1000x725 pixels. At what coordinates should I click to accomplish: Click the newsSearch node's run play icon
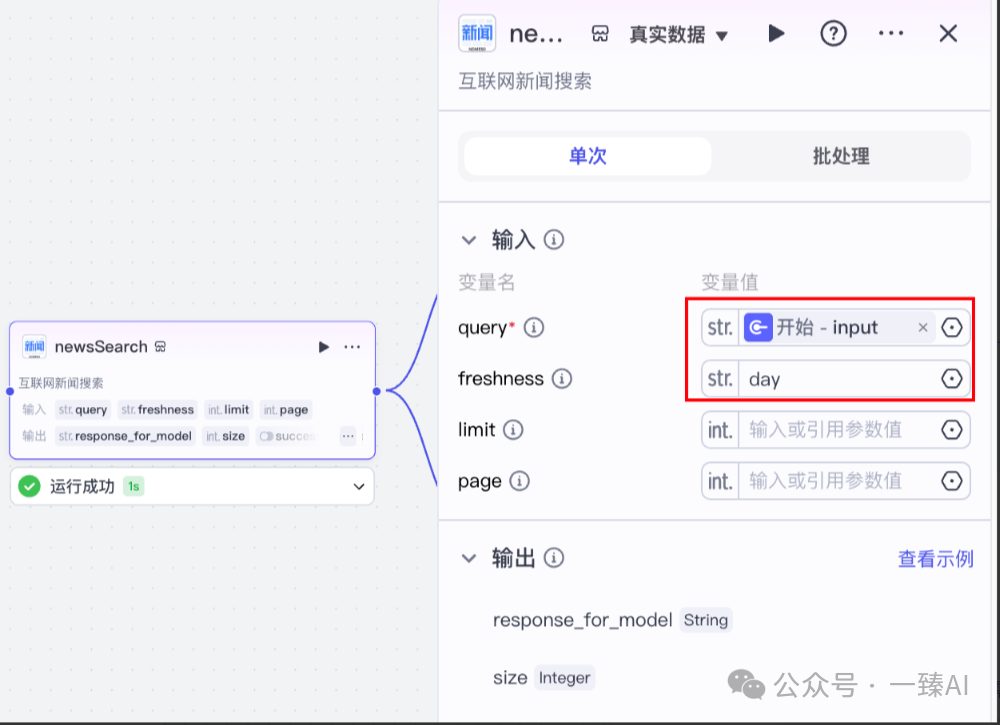[x=323, y=346]
